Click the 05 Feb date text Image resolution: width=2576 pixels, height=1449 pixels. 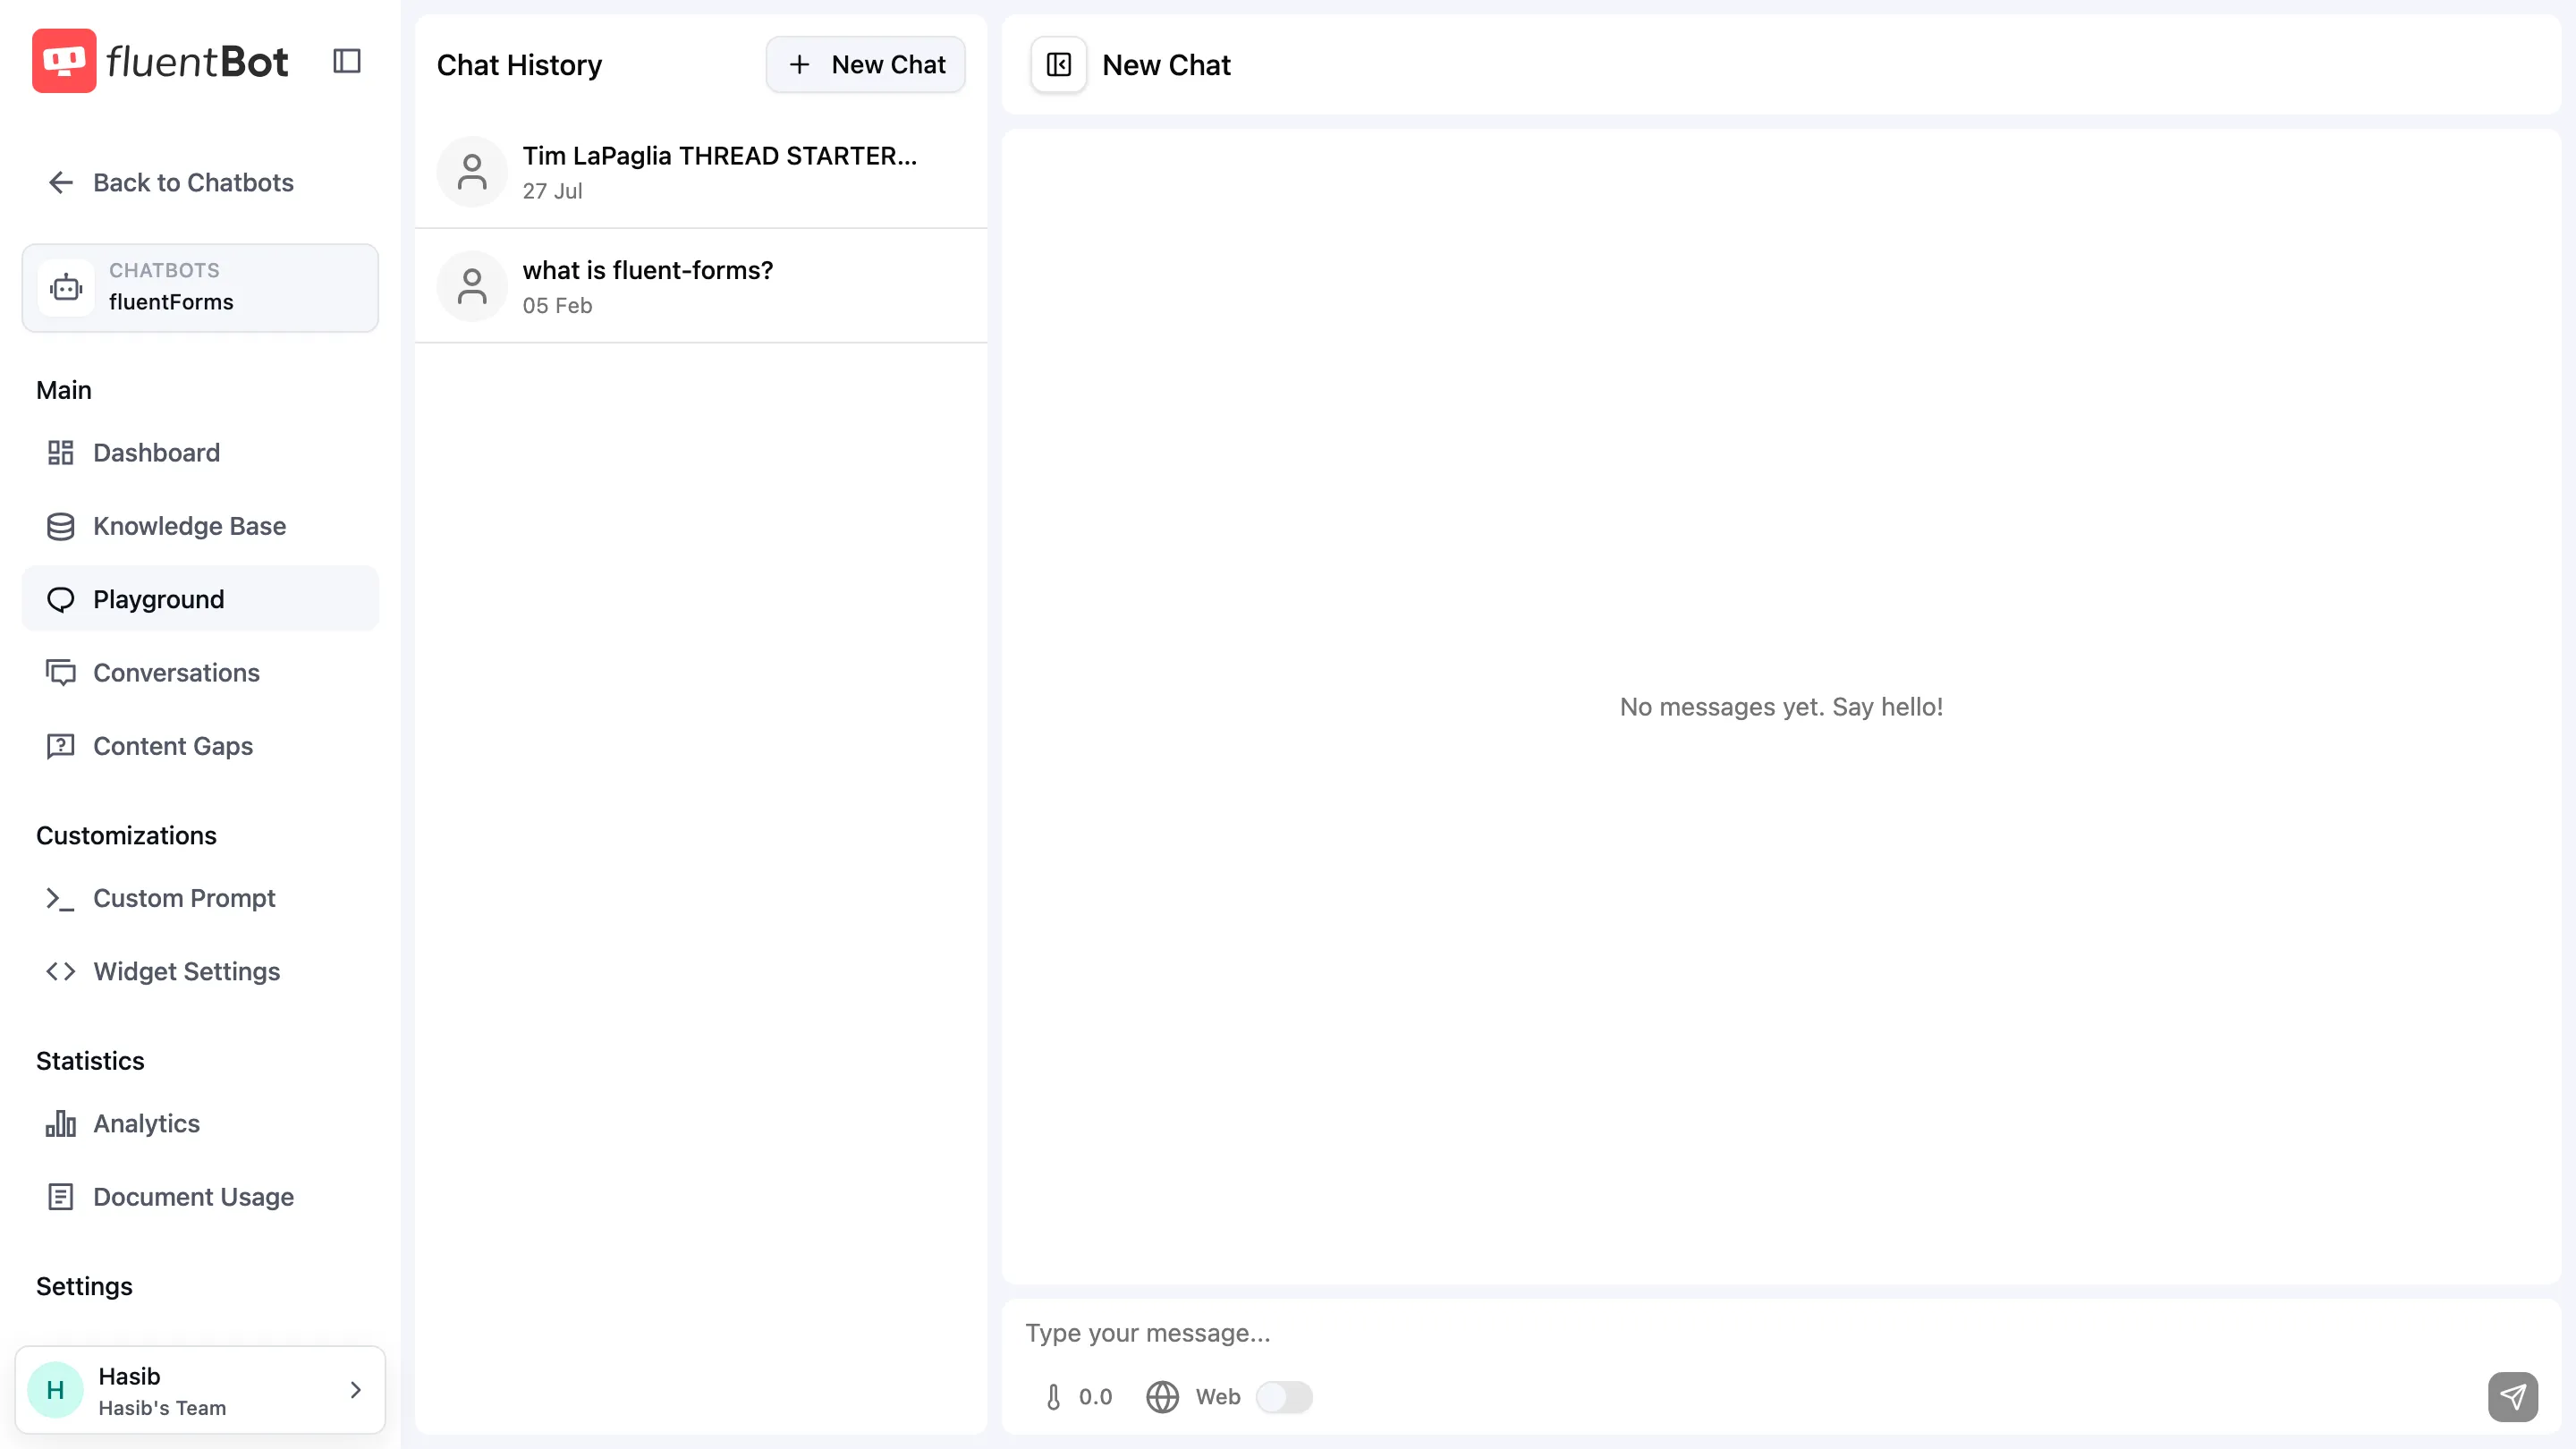point(557,306)
